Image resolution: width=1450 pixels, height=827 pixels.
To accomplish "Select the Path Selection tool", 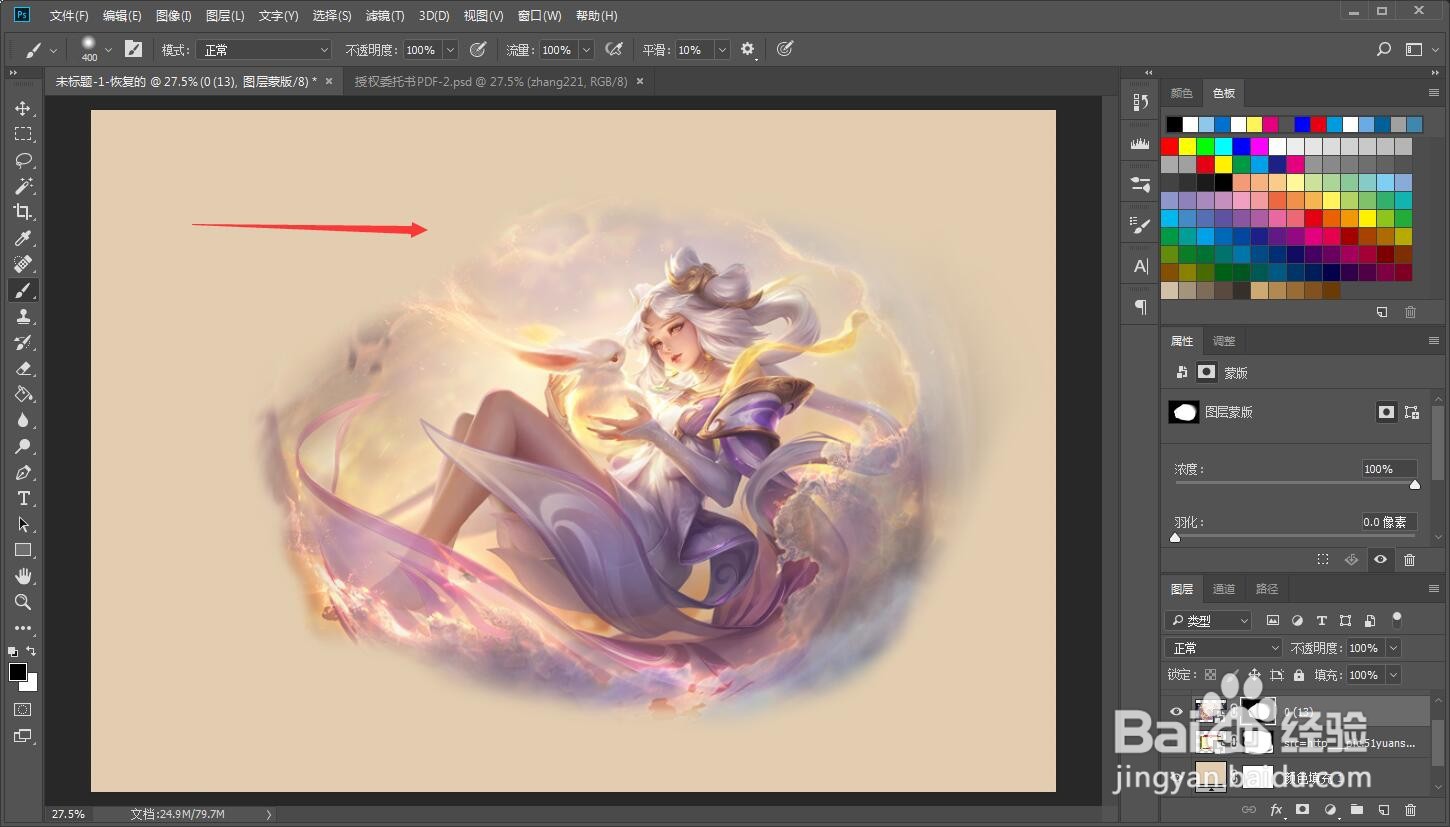I will tap(23, 524).
